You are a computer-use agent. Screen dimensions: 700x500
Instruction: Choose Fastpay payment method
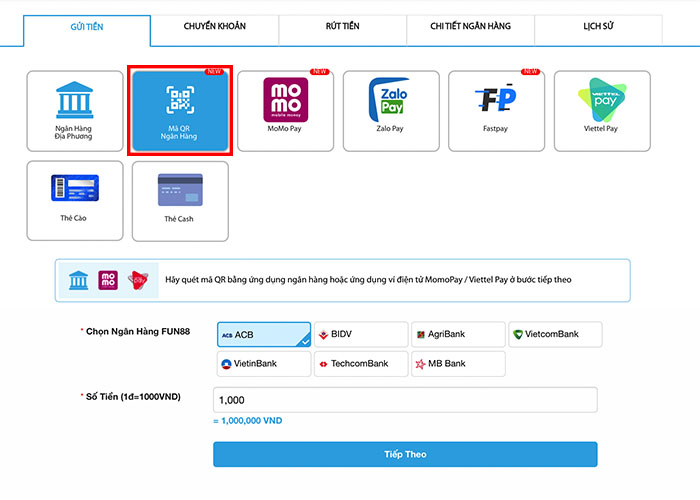(496, 111)
